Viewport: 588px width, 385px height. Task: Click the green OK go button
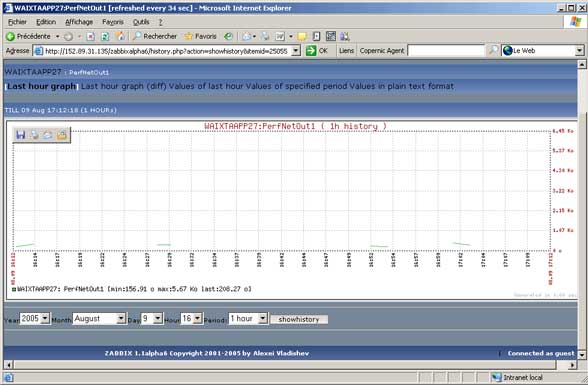pos(316,51)
